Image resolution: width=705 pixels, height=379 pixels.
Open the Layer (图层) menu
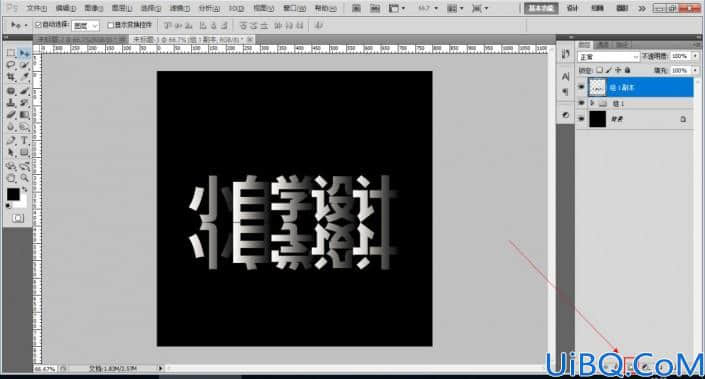pyautogui.click(x=122, y=8)
